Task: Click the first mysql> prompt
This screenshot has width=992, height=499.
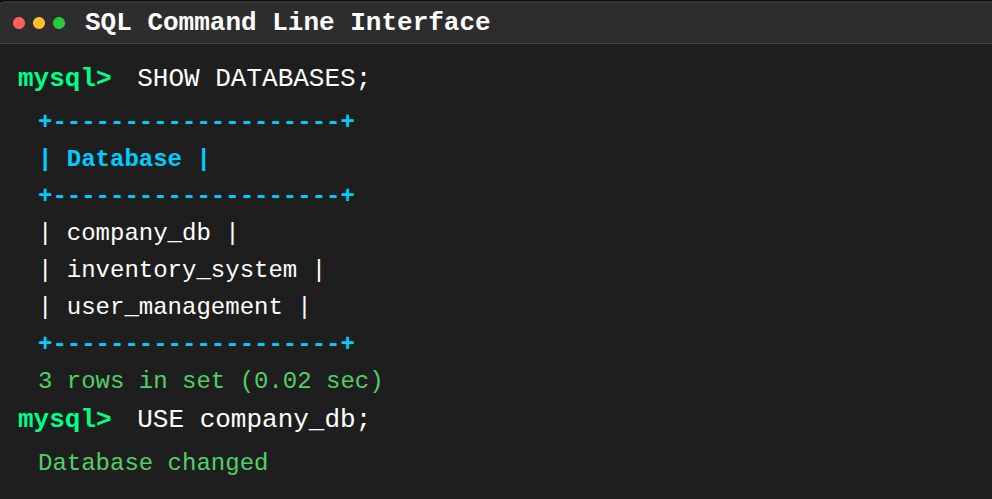Action: (65, 78)
